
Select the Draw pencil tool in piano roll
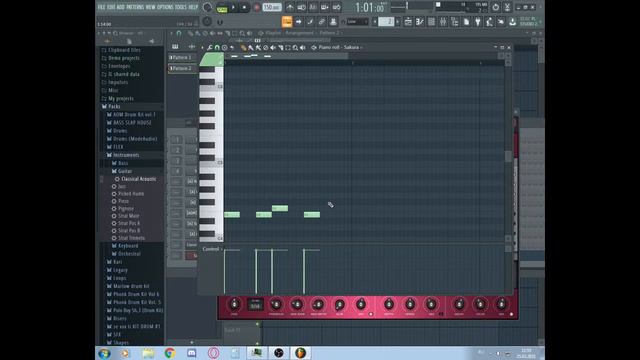pyautogui.click(x=243, y=48)
